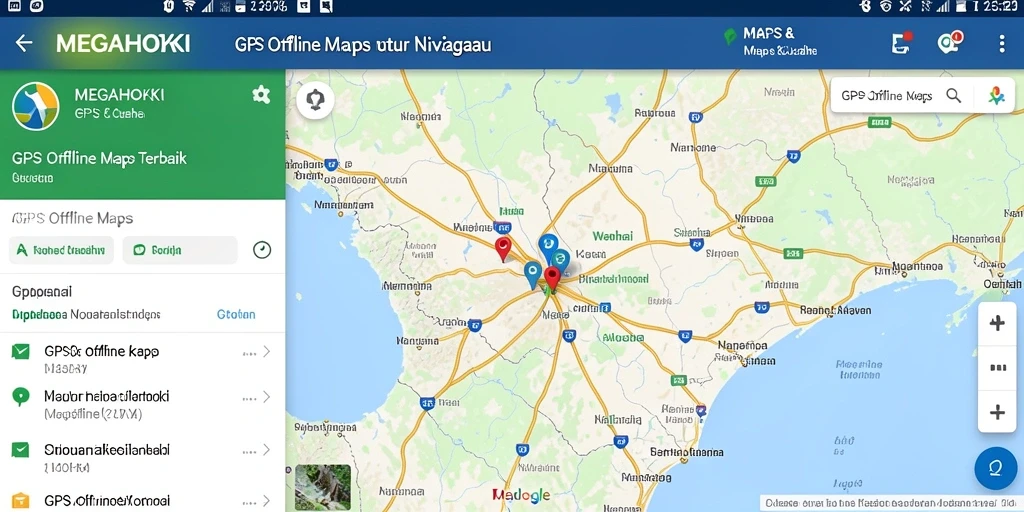The image size is (1024, 512).
Task: Click the envelope icon of GPSOc offline kapp
Action: (21, 352)
